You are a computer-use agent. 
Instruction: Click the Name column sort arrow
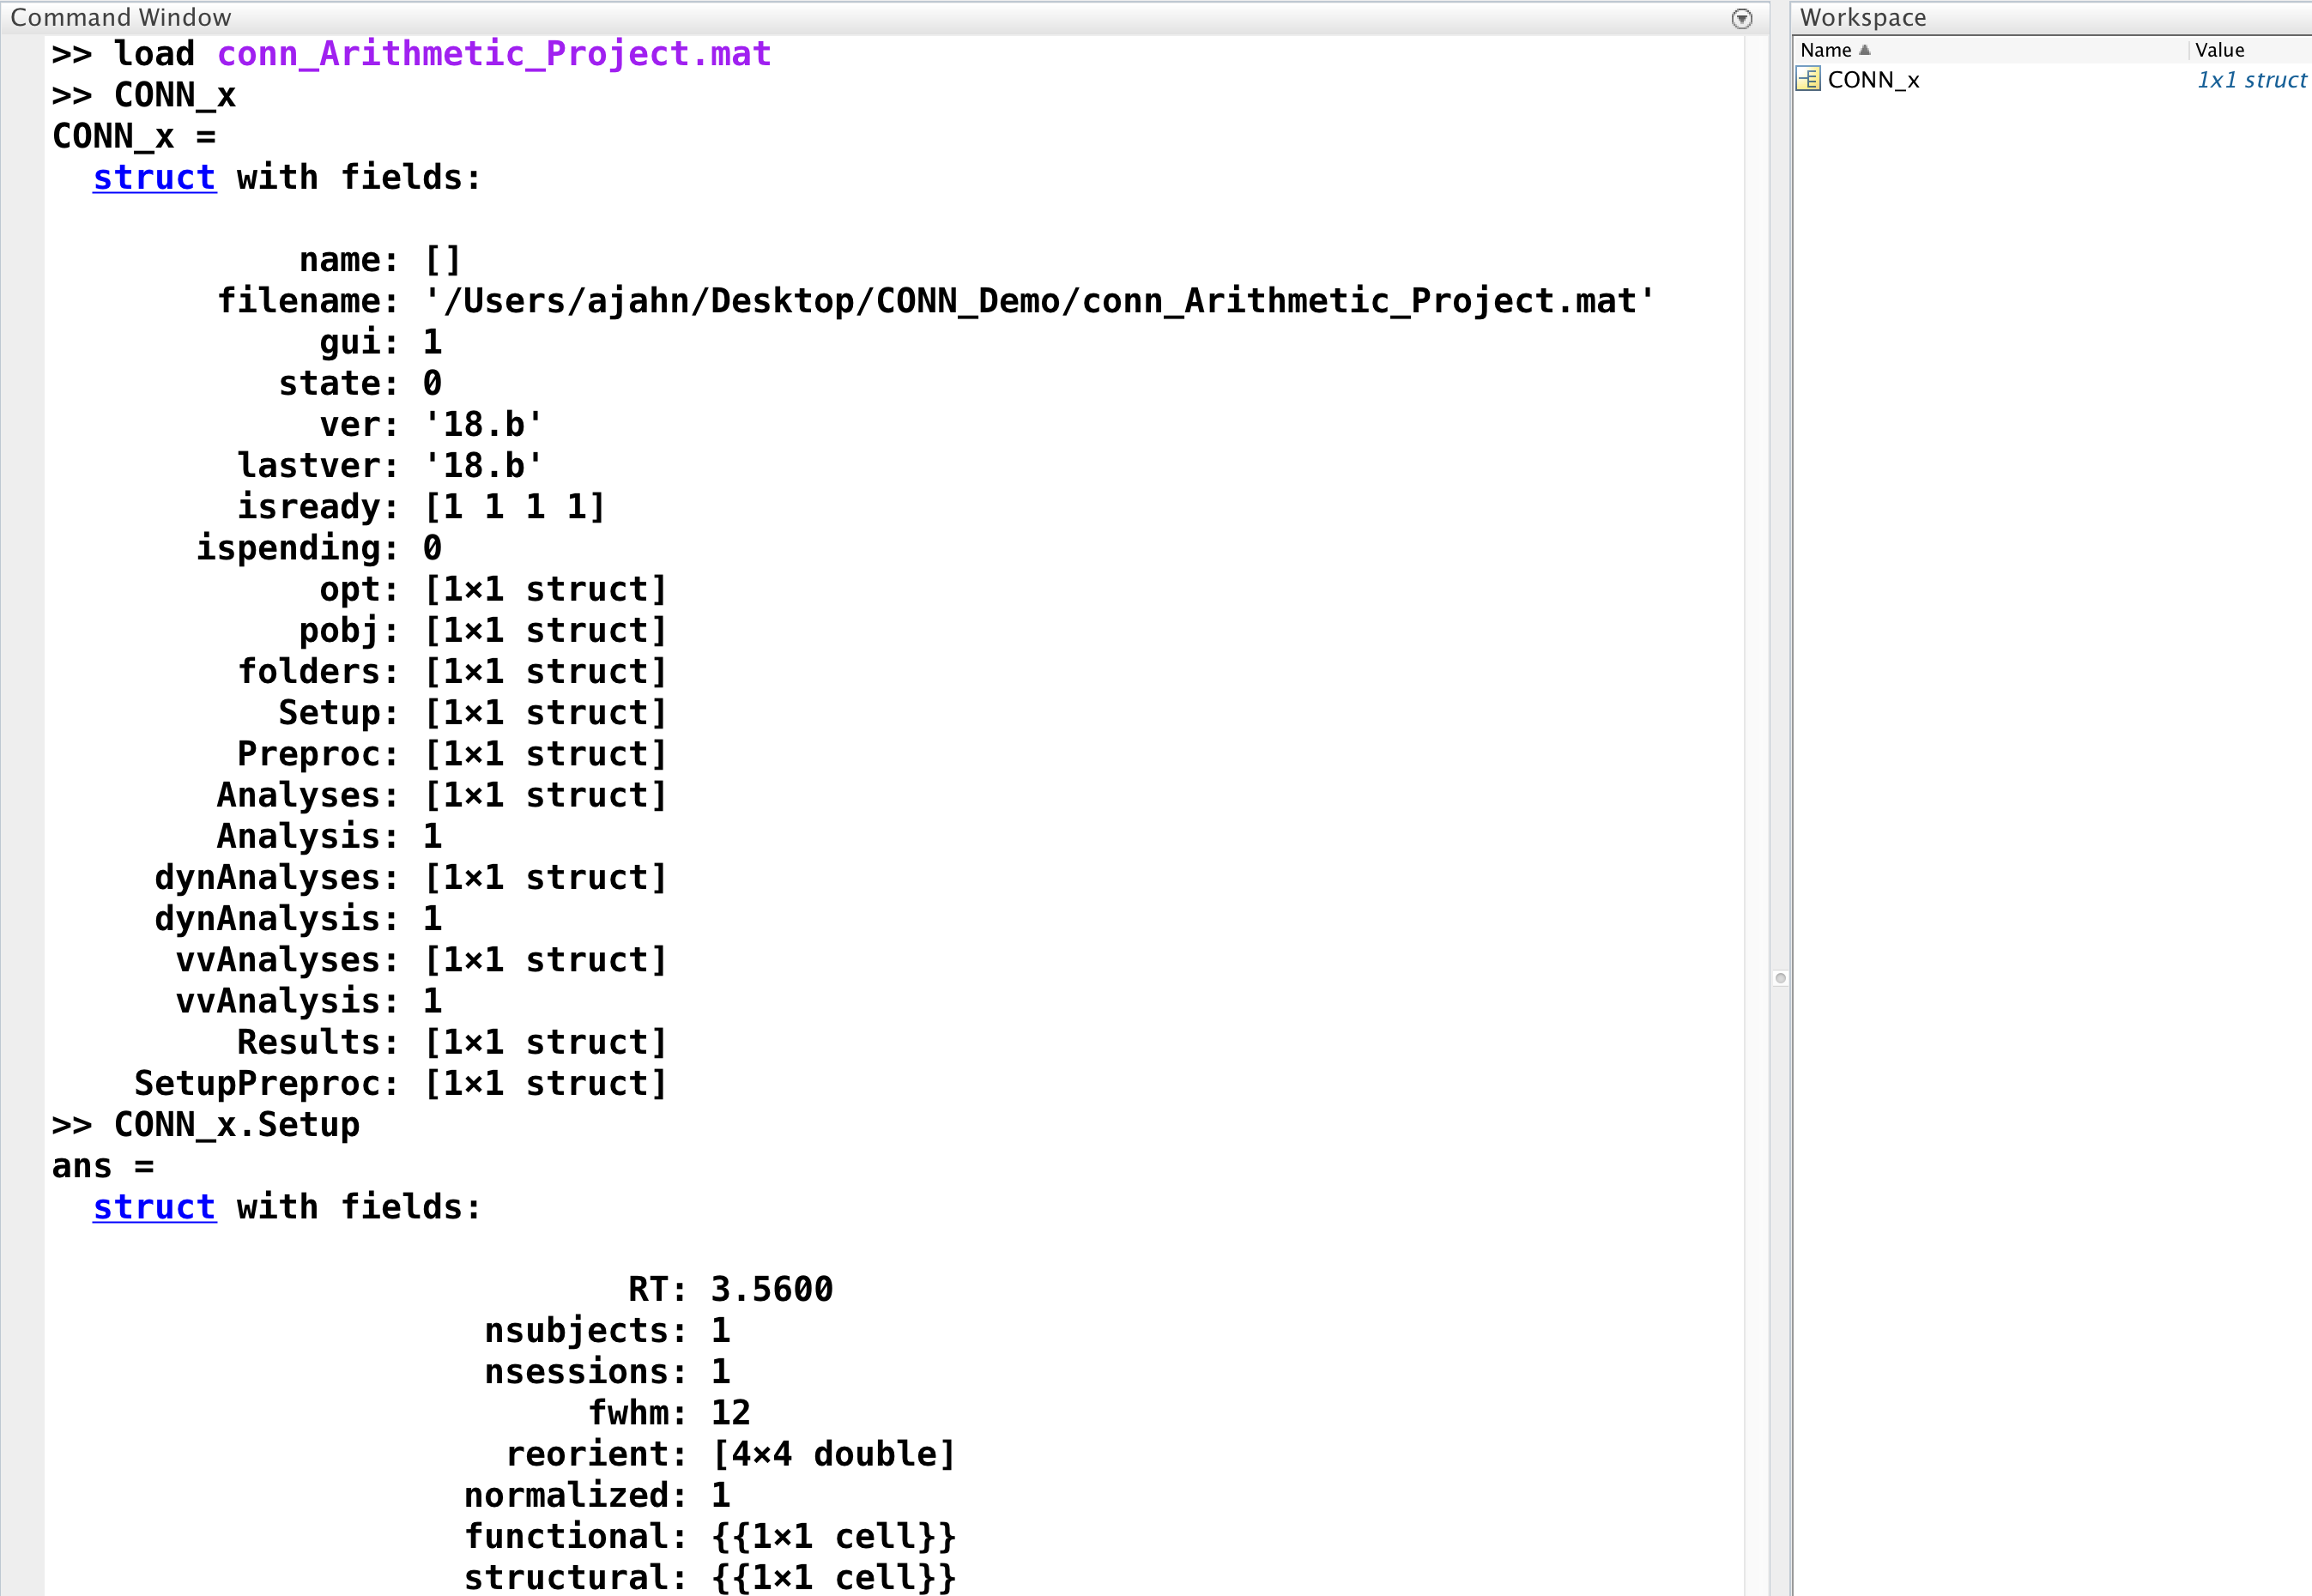[1864, 49]
